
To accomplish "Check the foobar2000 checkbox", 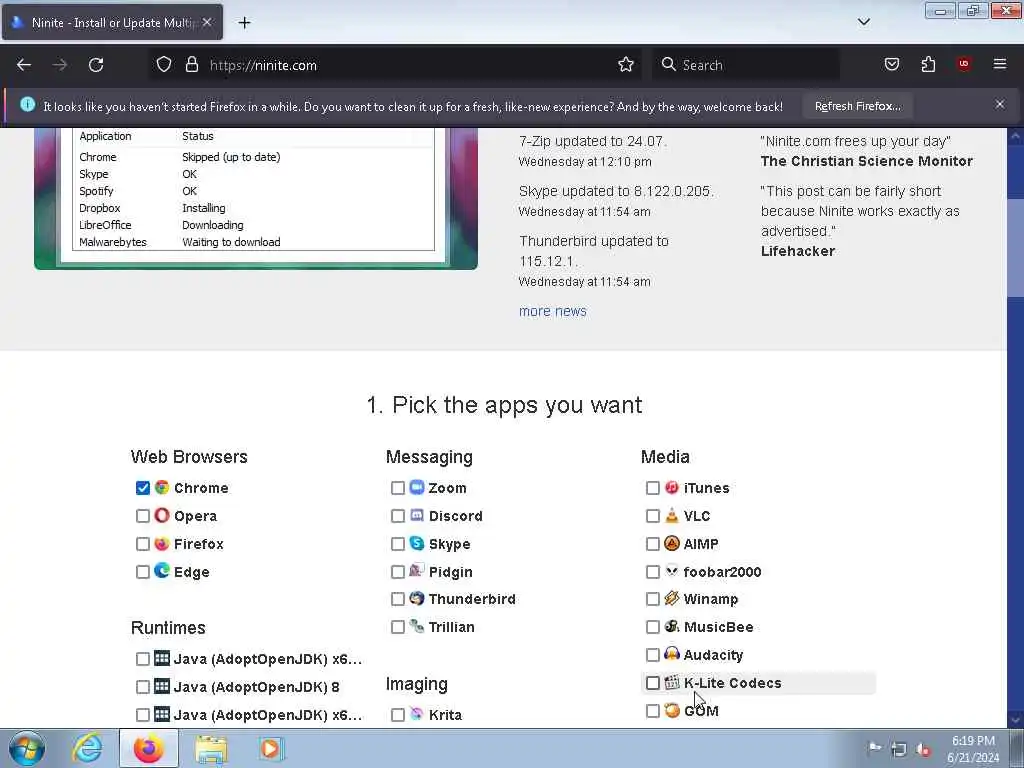I will (652, 572).
